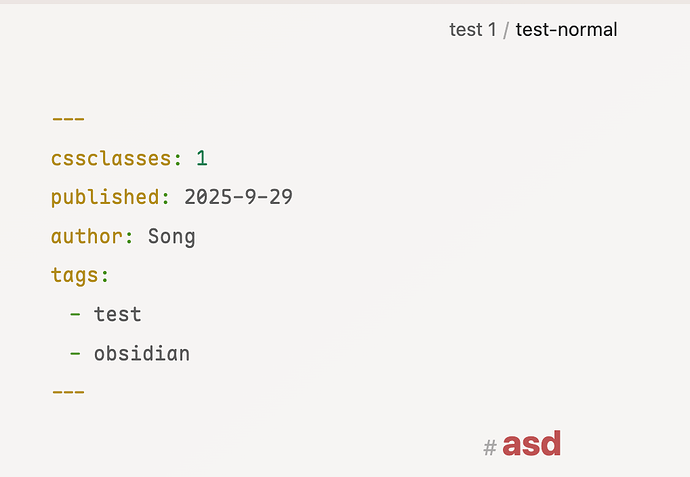Place cursor on opening frontmatter dashes

tap(68, 119)
